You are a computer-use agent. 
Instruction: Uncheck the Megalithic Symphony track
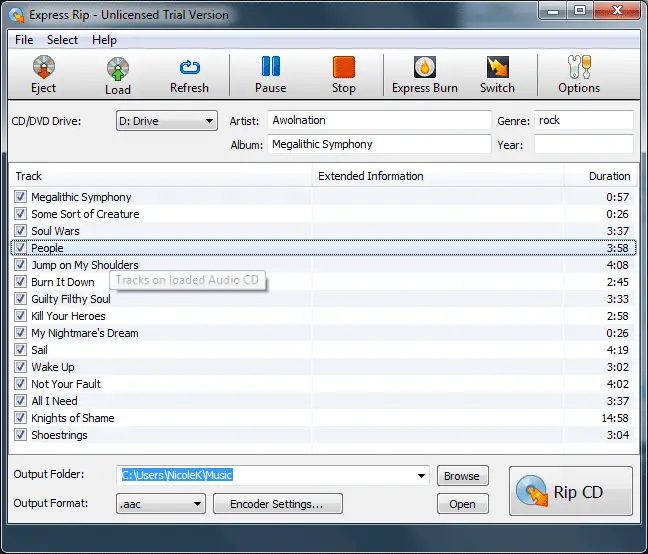point(20,197)
